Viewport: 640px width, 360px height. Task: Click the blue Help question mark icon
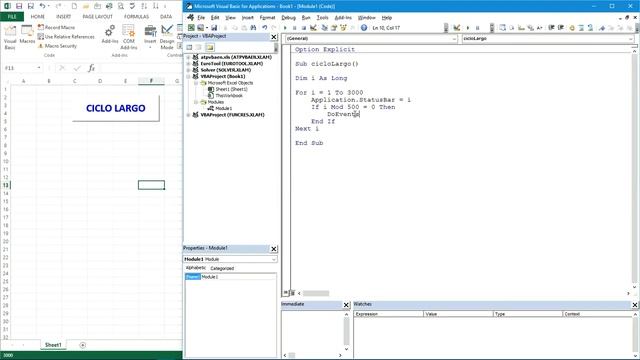pyautogui.click(x=364, y=28)
